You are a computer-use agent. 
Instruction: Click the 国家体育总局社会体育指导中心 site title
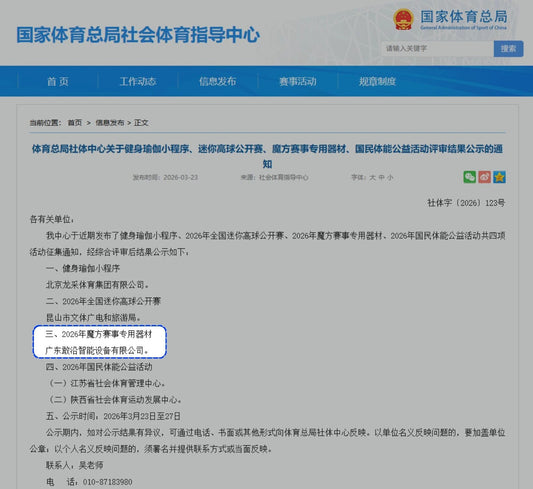(138, 35)
